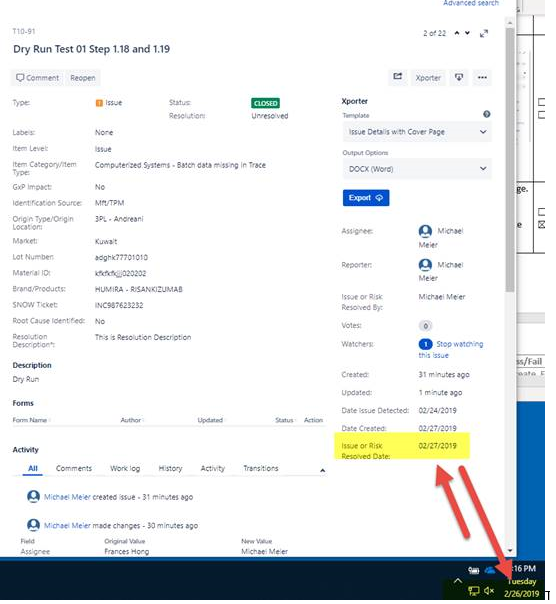Open the taskbar clock showing 2/26/2019

pos(521,581)
